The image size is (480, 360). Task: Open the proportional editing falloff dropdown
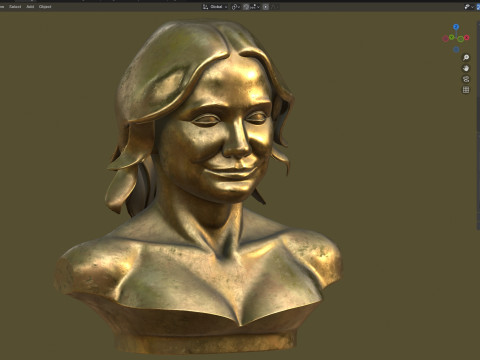275,7
